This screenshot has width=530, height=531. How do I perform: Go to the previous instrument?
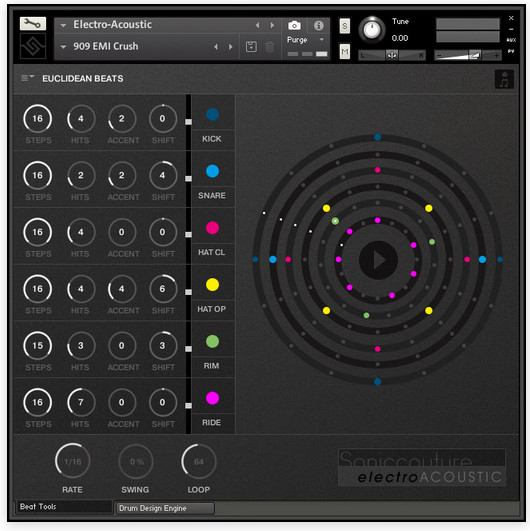tap(257, 25)
